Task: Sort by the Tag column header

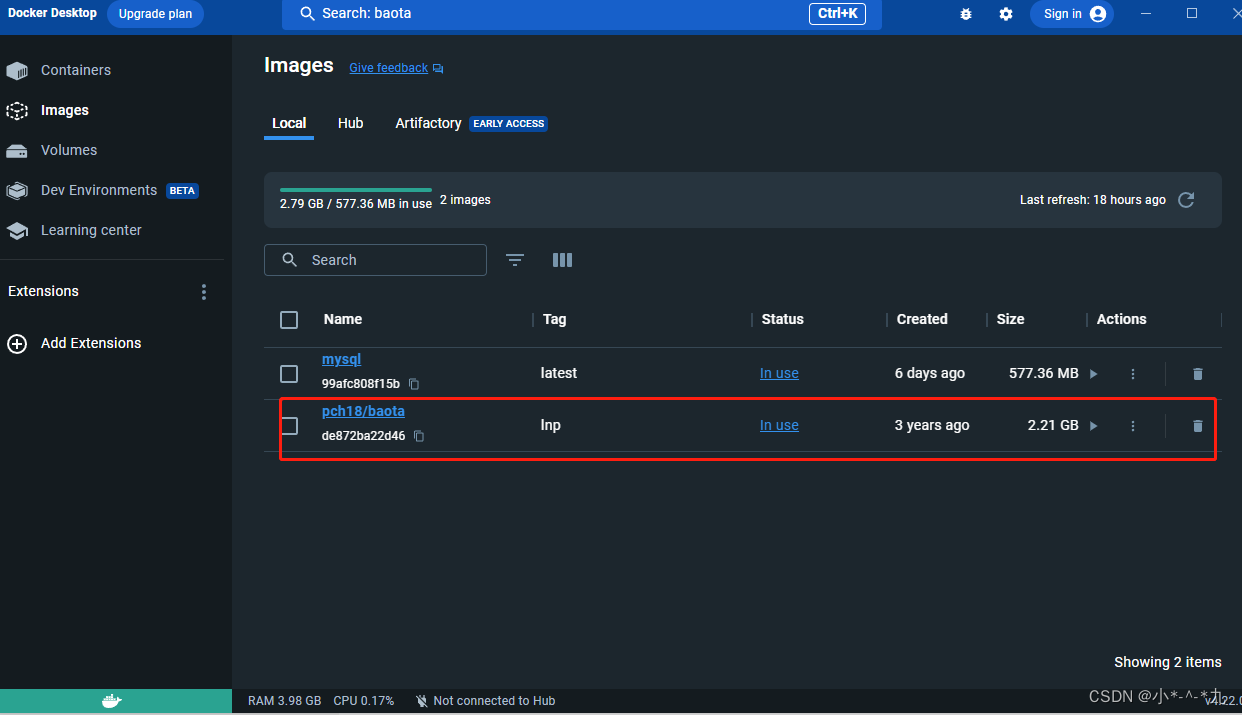Action: pyautogui.click(x=555, y=319)
